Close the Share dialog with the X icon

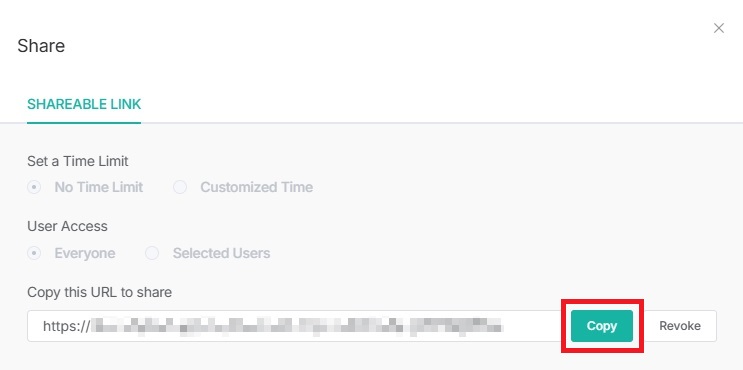[x=719, y=28]
